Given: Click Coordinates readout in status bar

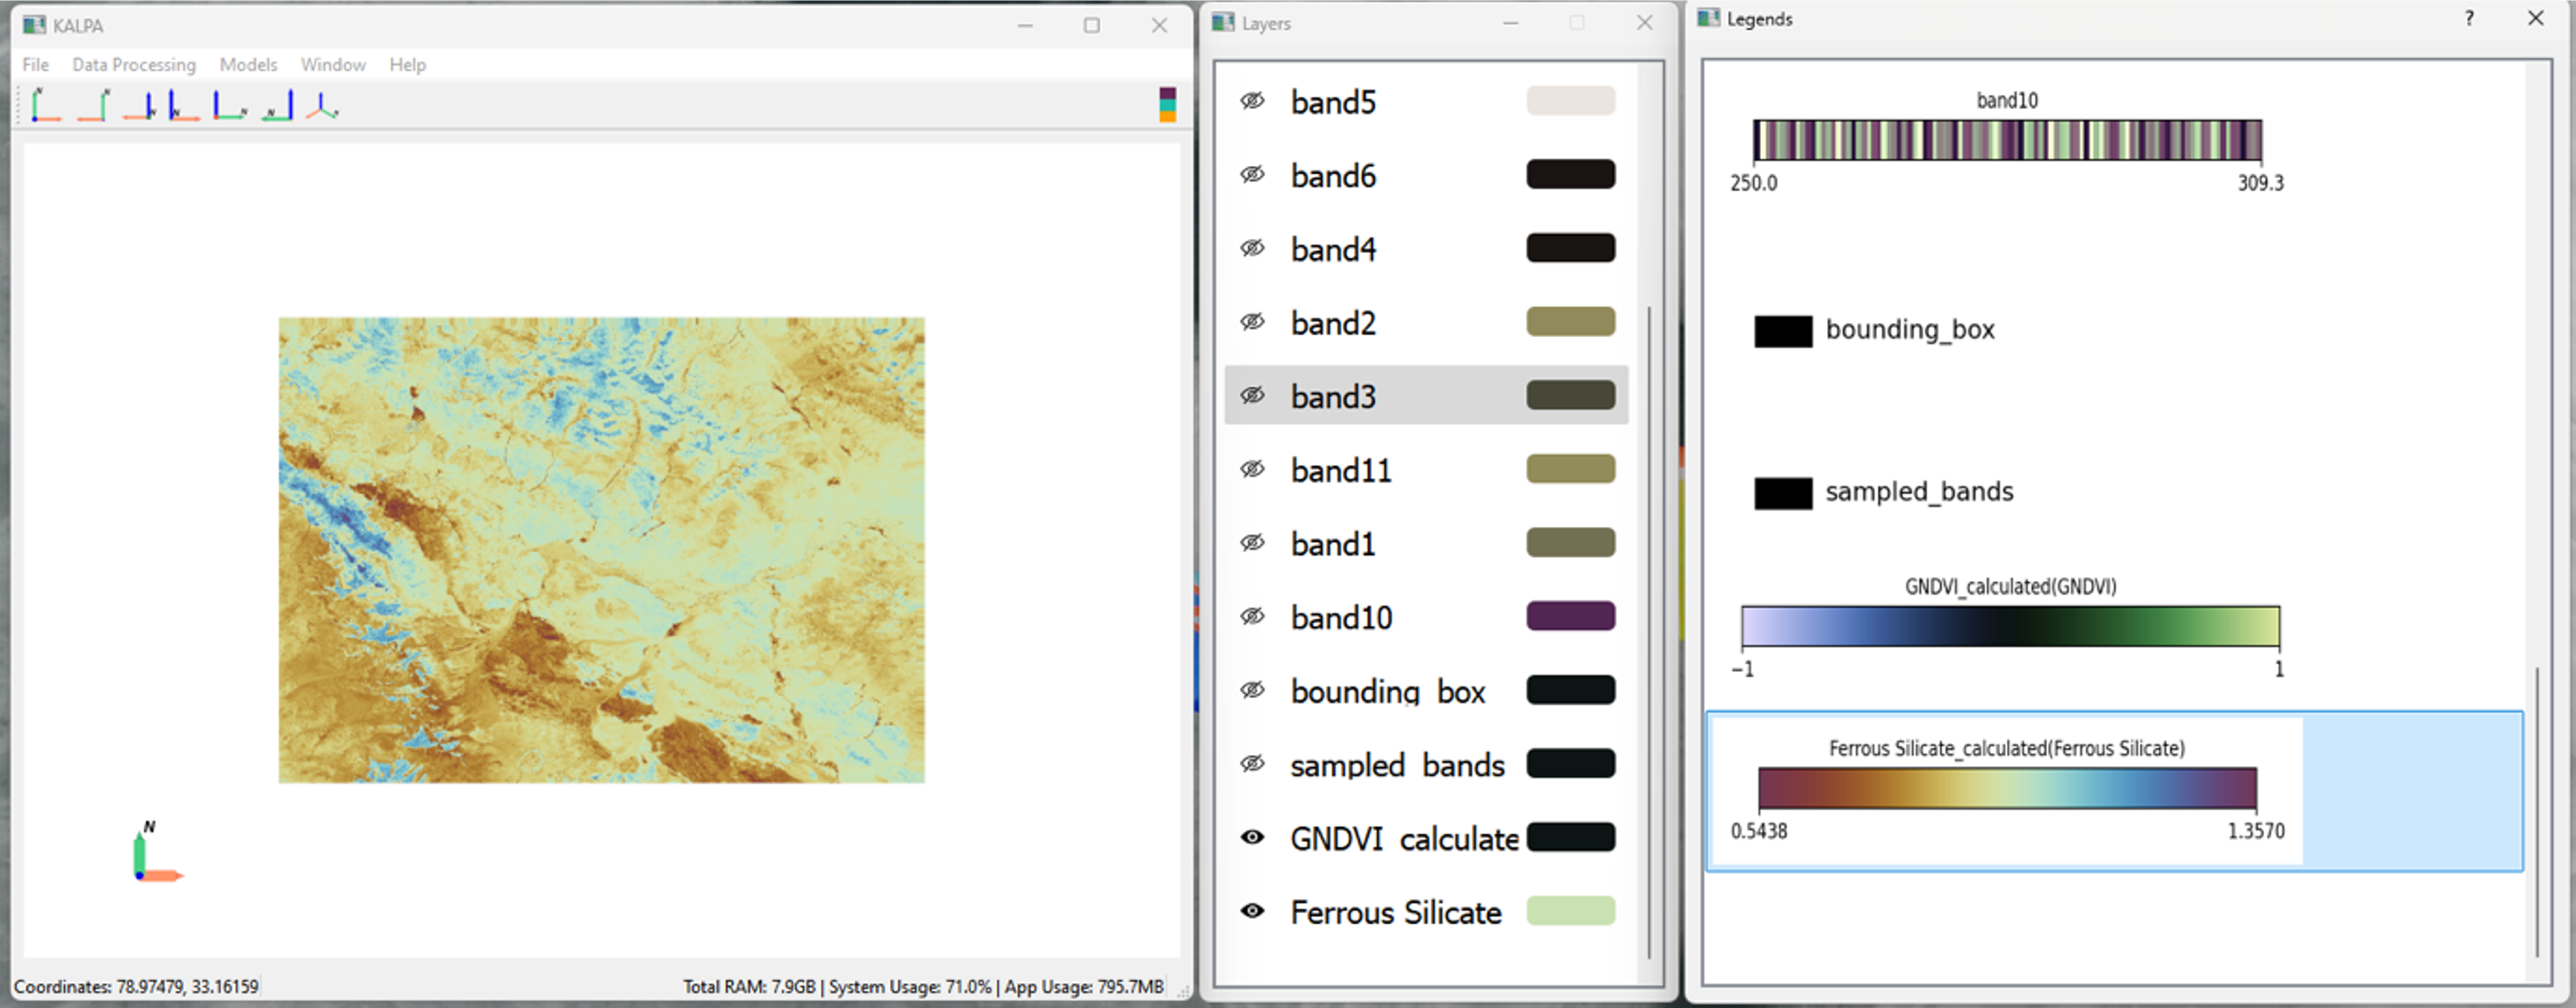Looking at the screenshot, I should (x=136, y=987).
